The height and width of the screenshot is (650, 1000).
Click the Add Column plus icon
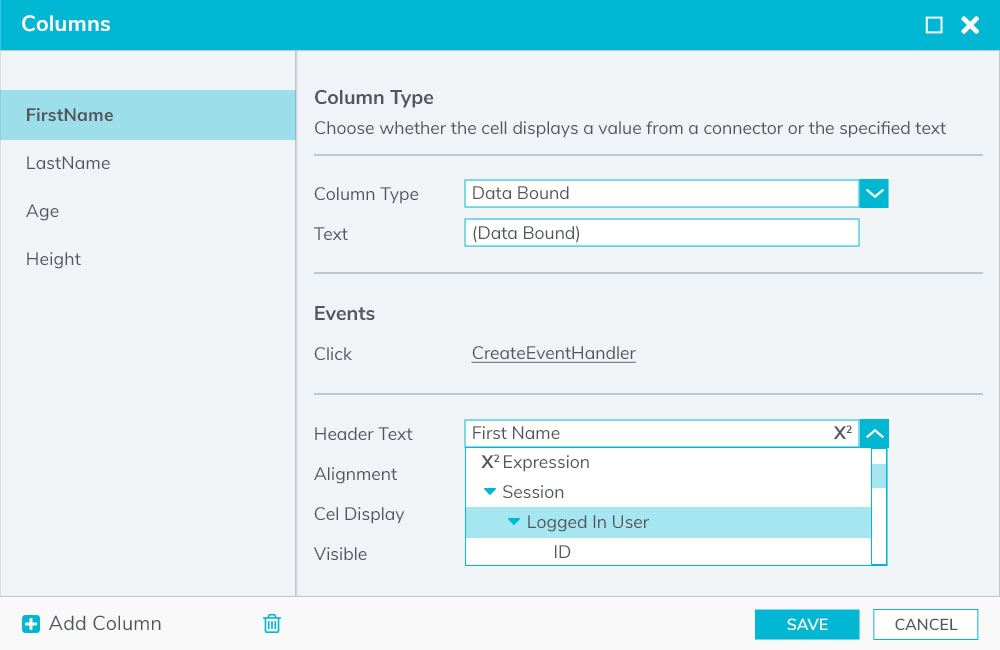[31, 624]
